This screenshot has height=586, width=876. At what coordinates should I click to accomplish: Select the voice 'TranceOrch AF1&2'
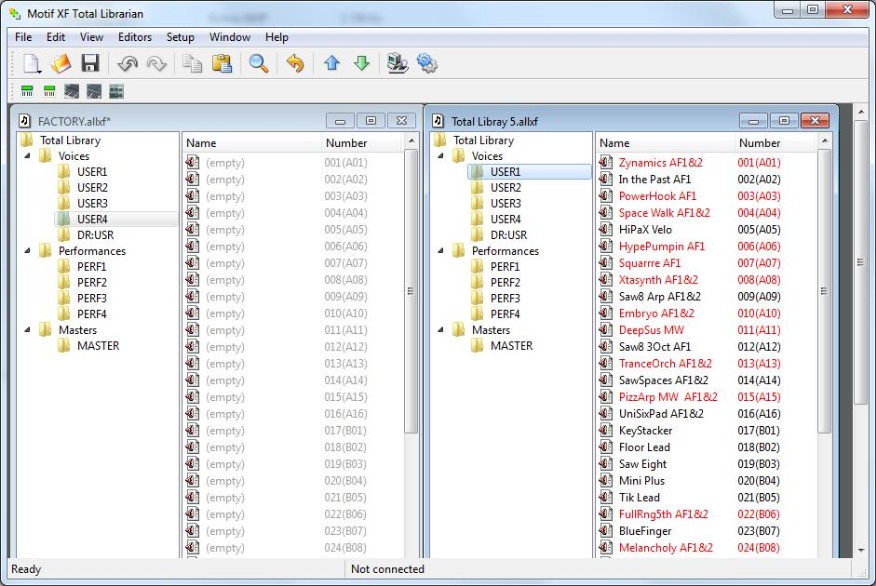coord(665,363)
